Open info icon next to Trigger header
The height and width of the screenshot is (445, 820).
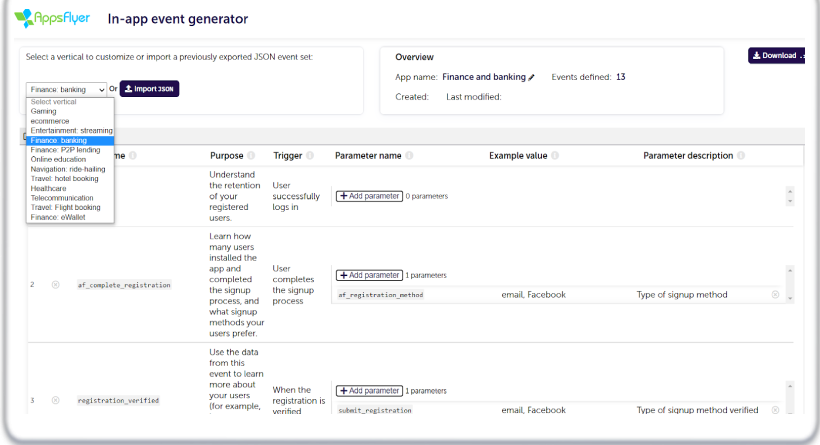(x=310, y=155)
